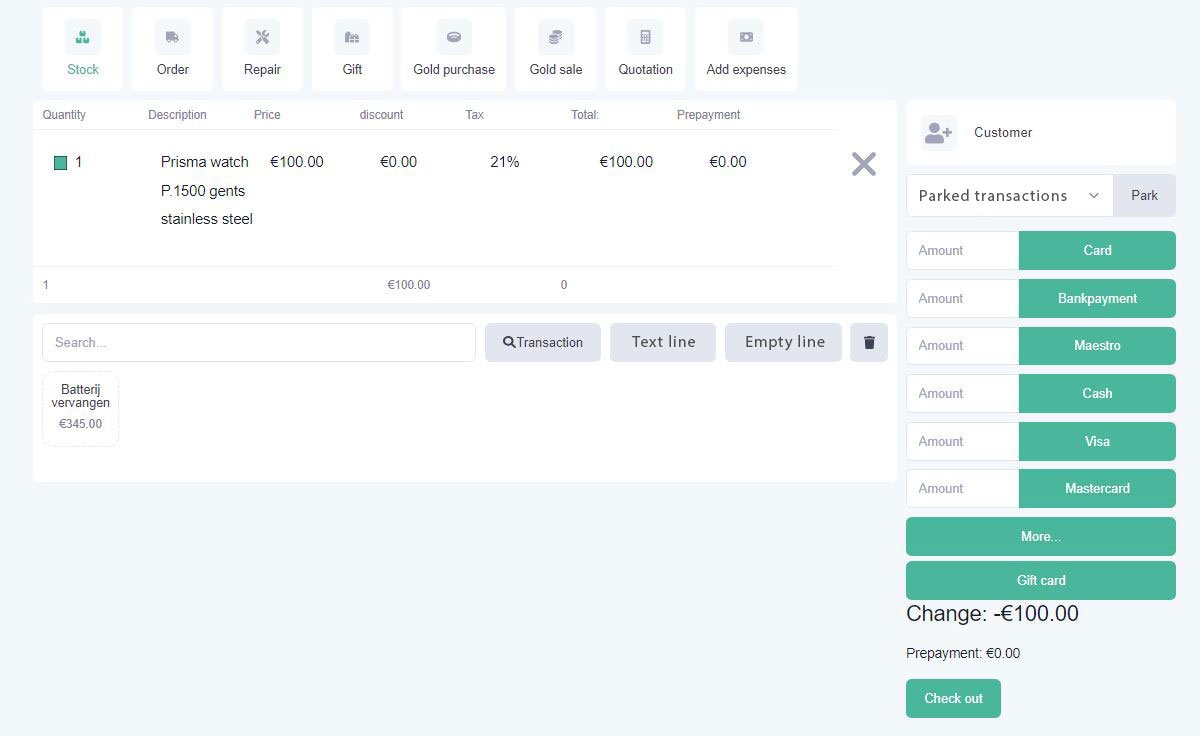Click the trash delete icon
1200x736 pixels.
tap(868, 342)
